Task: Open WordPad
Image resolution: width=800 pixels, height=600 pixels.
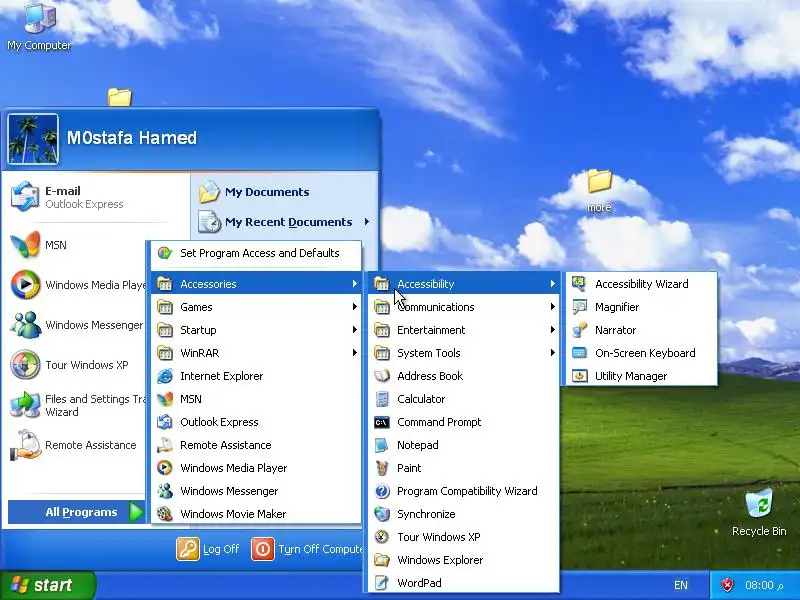Action: [463, 583]
